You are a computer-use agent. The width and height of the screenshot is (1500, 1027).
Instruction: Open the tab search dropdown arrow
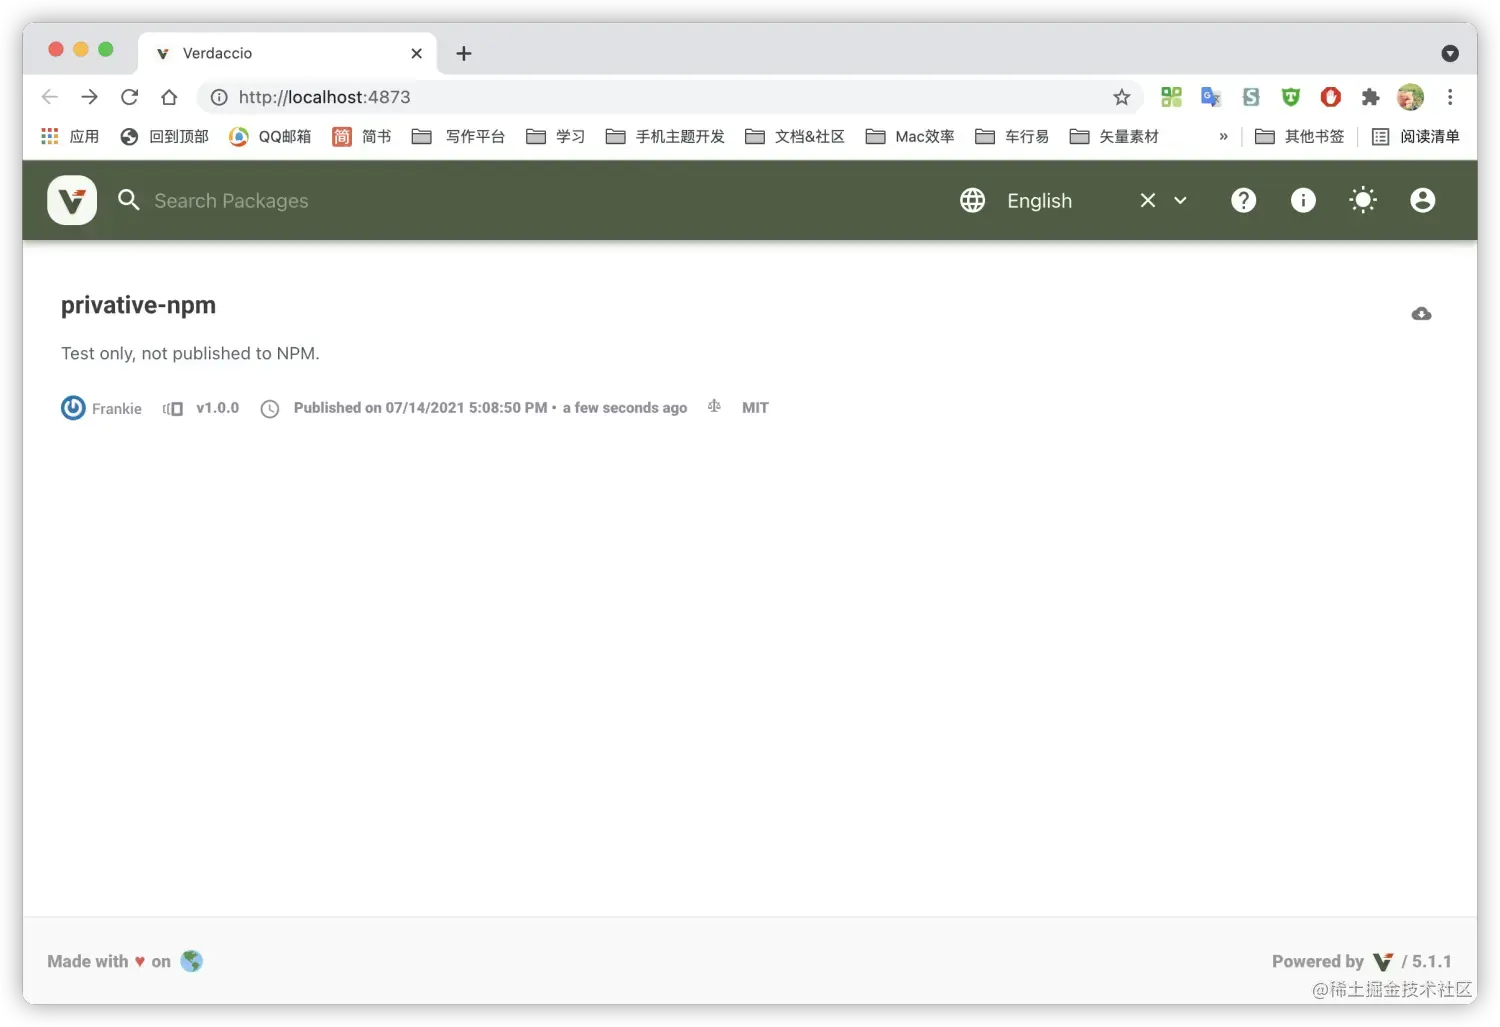pos(1450,53)
